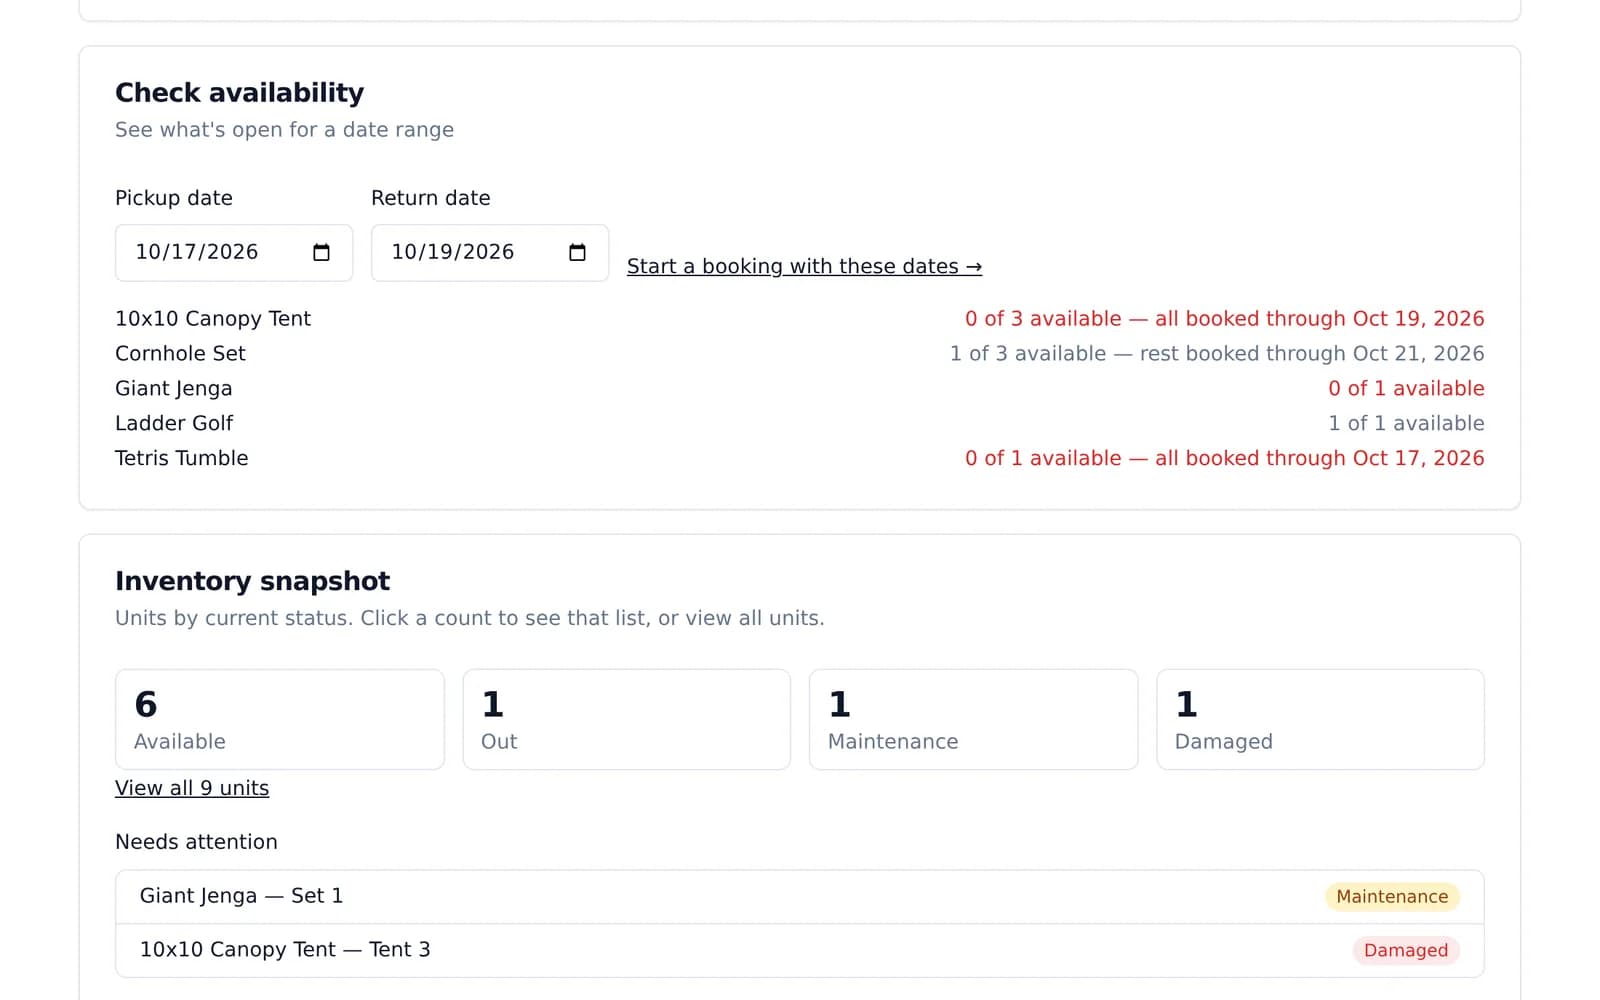Click '0 of 1 available — all booked through Oct 17, 2026'

point(1225,459)
